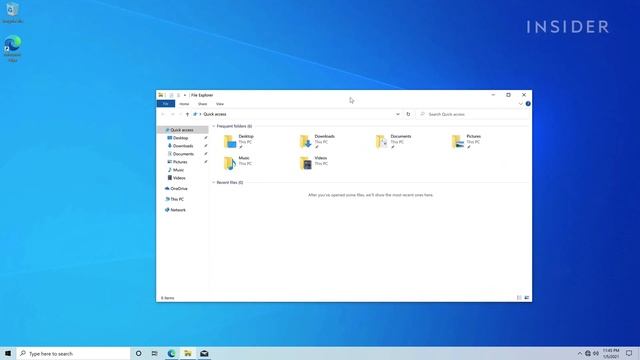This screenshot has width=640, height=360.
Task: Open File Explorer help
Action: (528, 104)
